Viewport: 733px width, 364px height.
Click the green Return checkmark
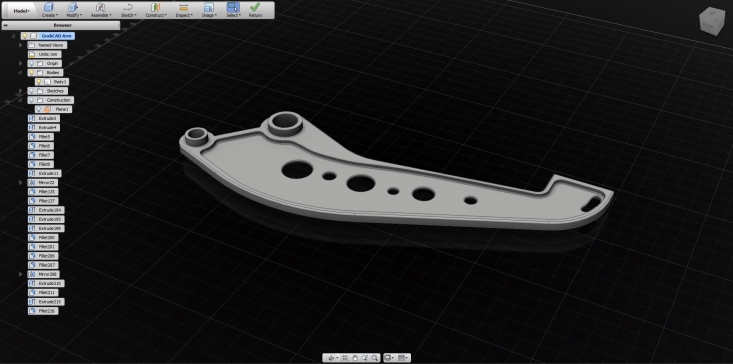(255, 9)
